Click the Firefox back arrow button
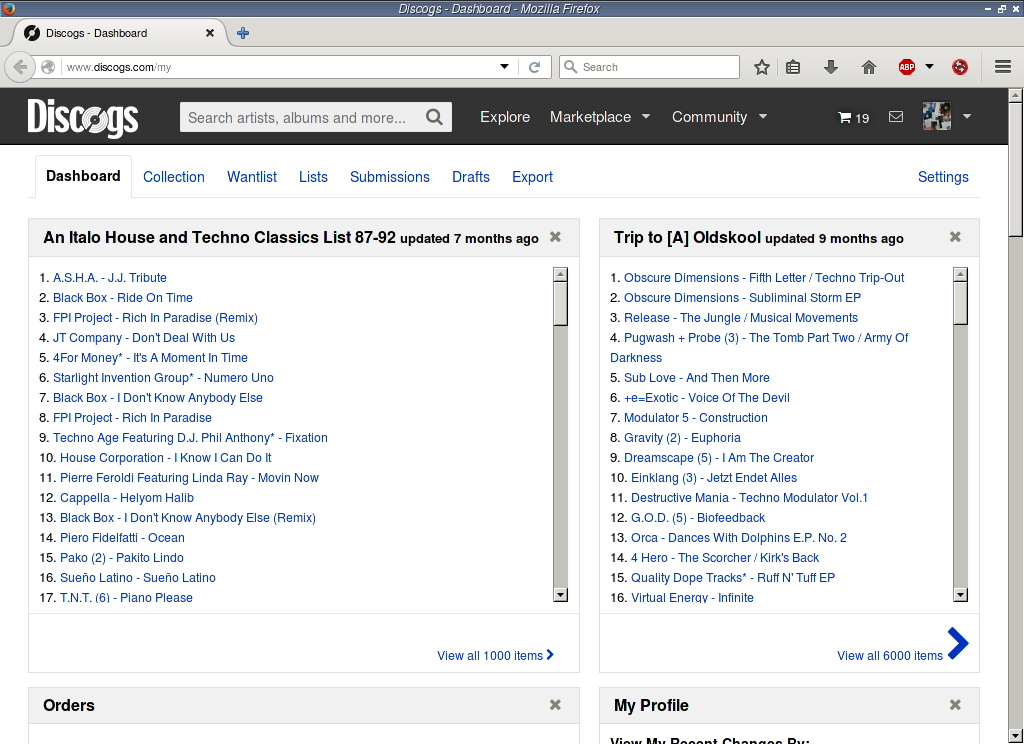Screen dimensions: 1024x744 (x=20, y=67)
